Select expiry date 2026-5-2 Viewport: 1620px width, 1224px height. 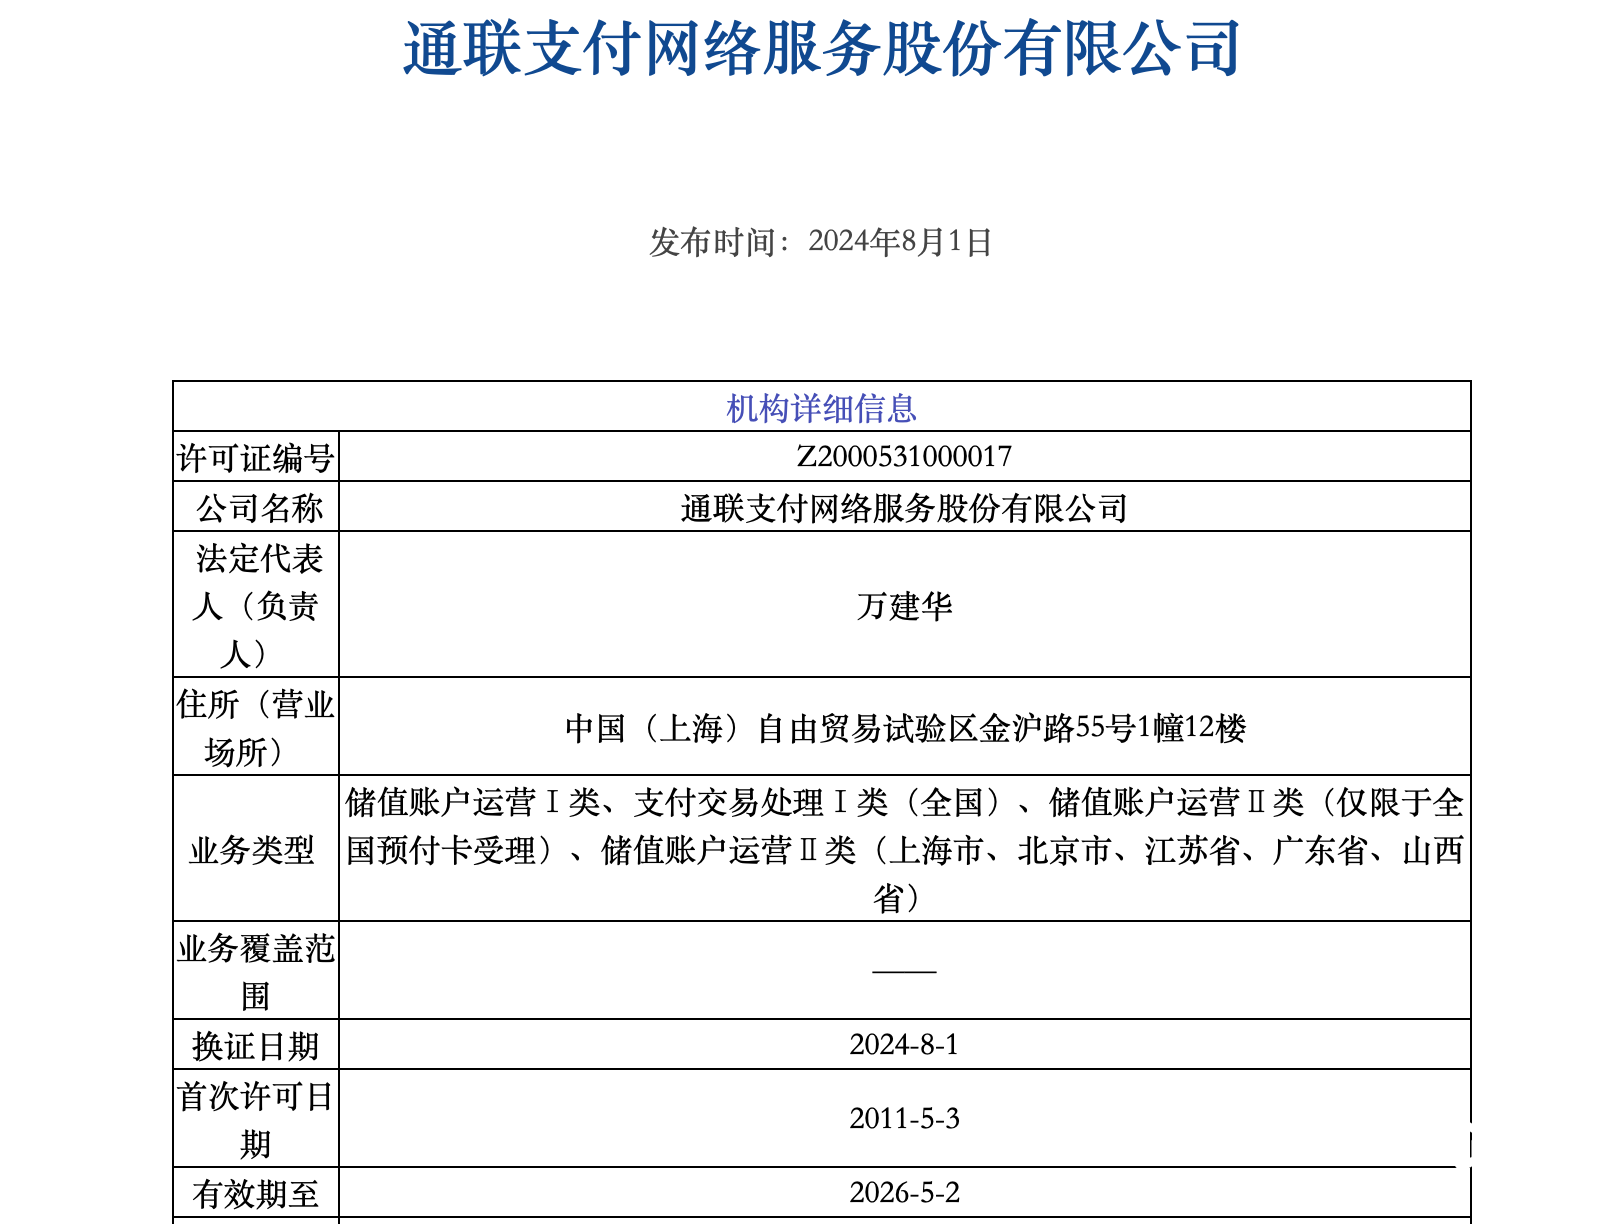904,1193
